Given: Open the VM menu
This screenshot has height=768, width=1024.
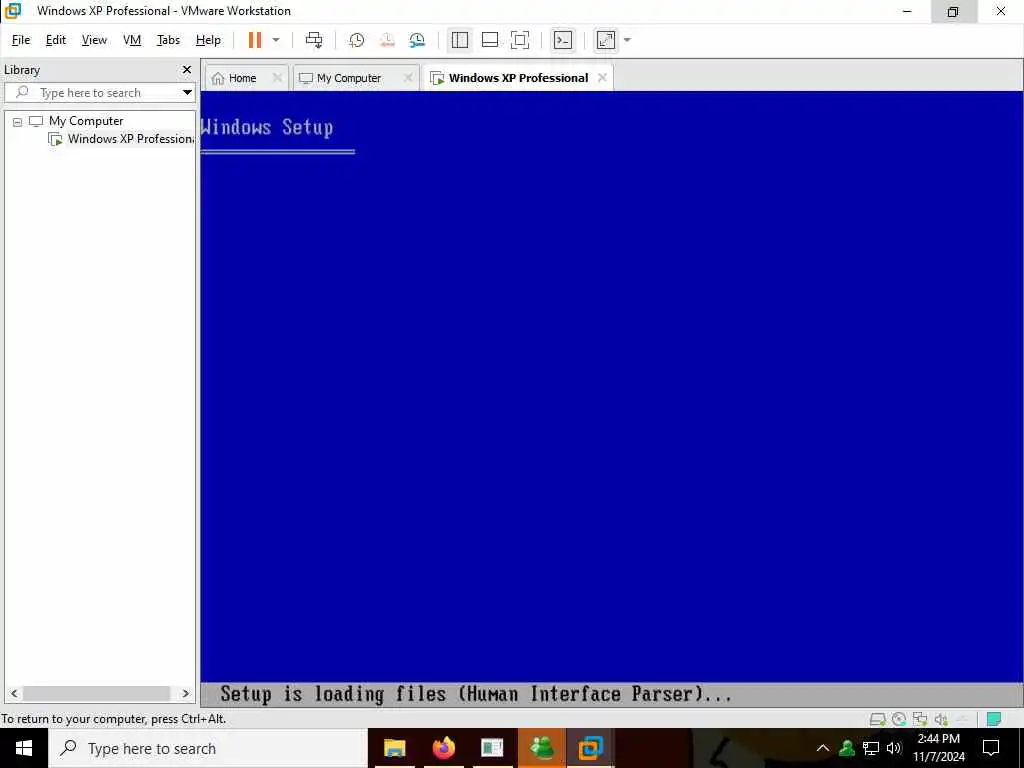Looking at the screenshot, I should coord(132,40).
